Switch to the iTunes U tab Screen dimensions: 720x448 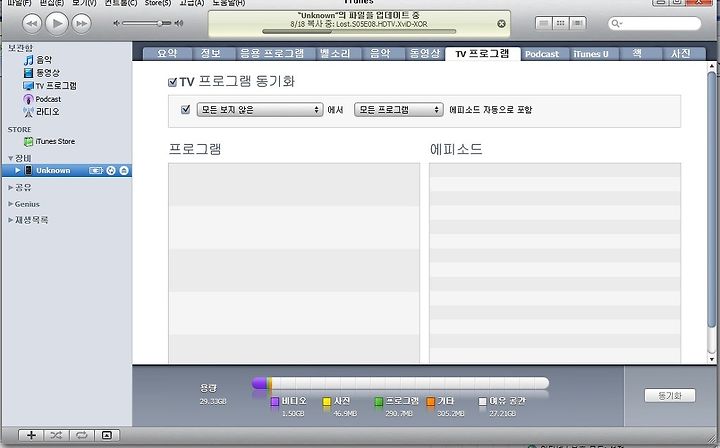click(x=591, y=54)
